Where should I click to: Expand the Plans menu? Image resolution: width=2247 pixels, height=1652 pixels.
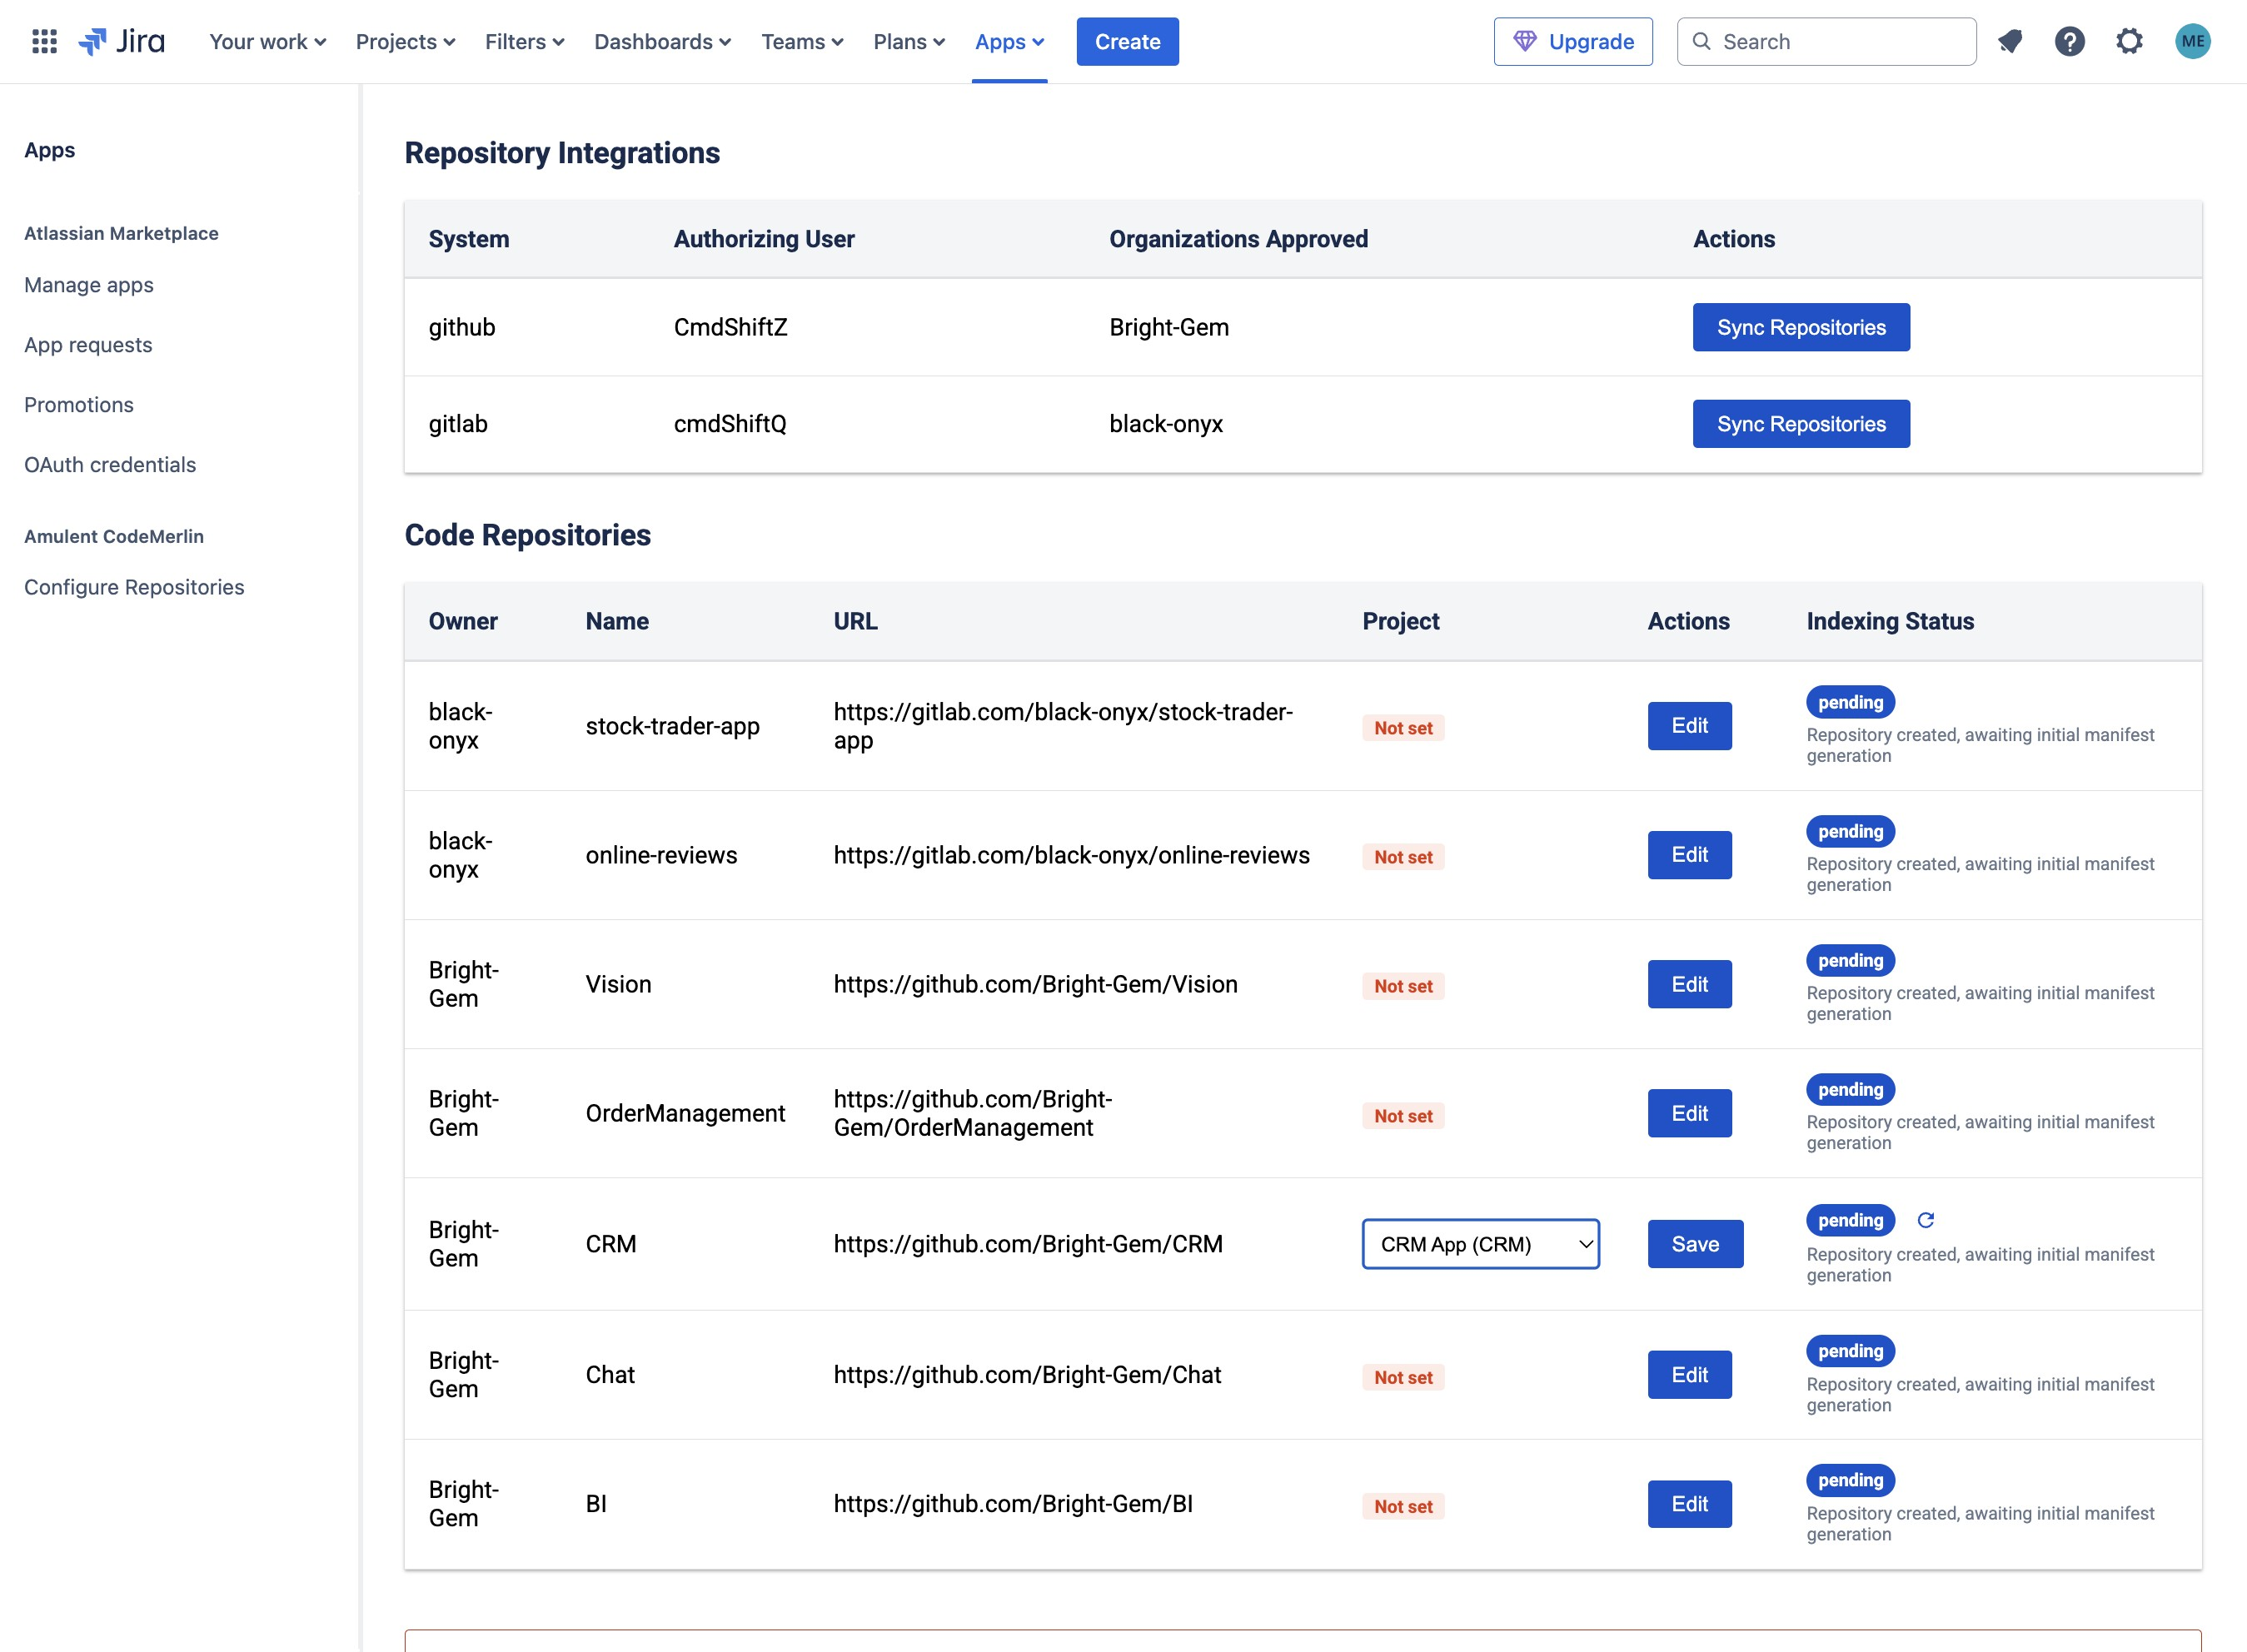coord(909,41)
